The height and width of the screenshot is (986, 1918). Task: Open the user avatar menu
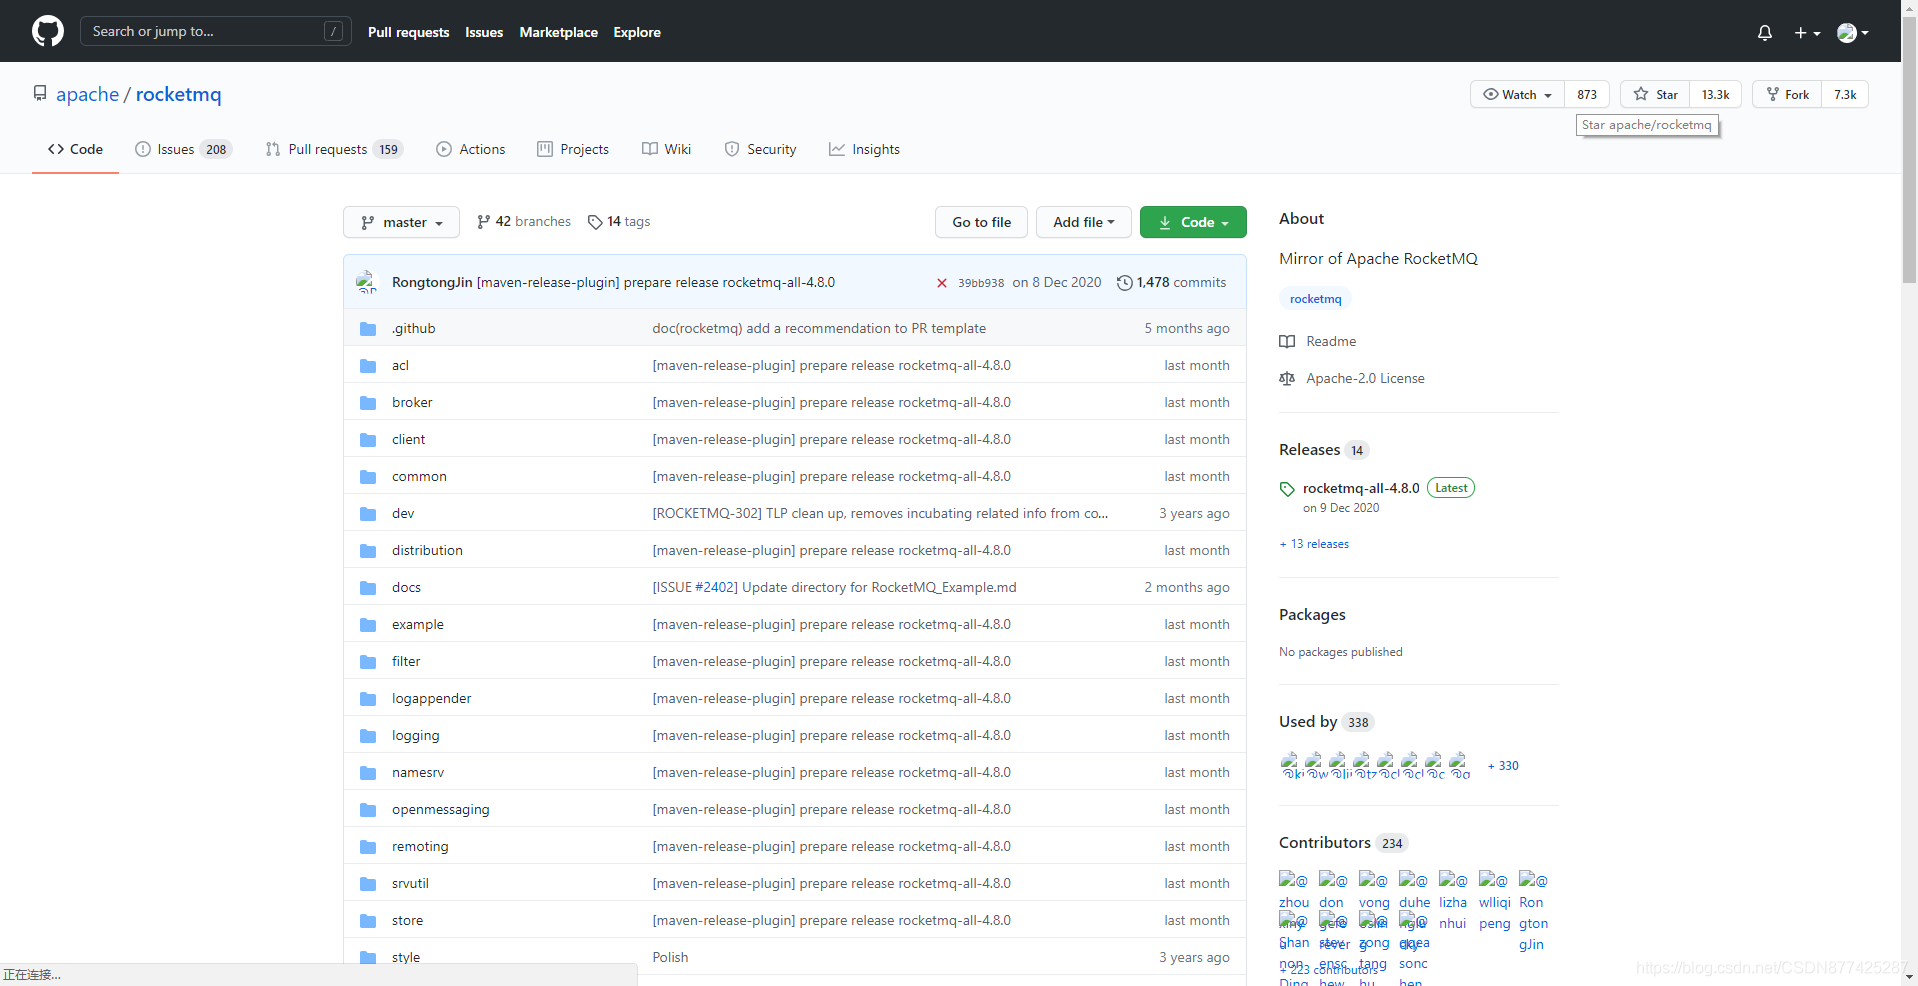click(x=1852, y=33)
